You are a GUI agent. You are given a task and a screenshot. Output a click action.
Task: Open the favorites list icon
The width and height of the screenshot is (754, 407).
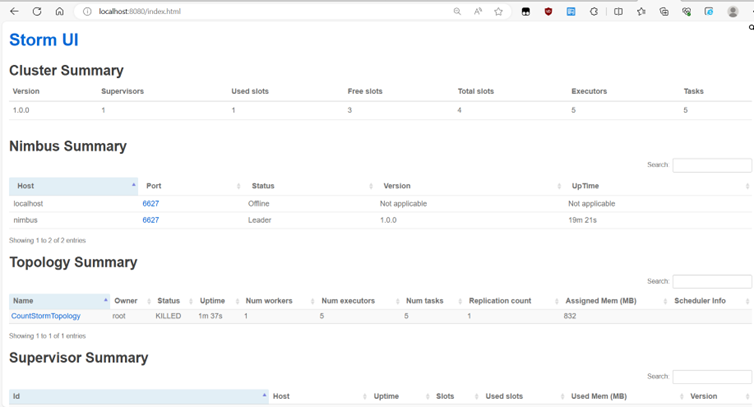tap(641, 11)
